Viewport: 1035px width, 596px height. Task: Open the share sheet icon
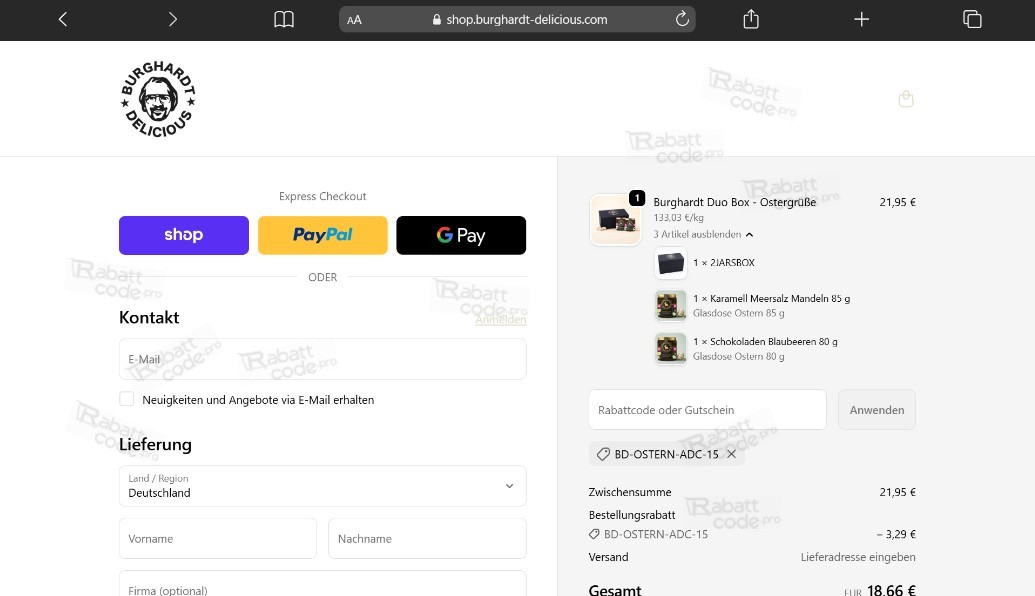pyautogui.click(x=751, y=19)
